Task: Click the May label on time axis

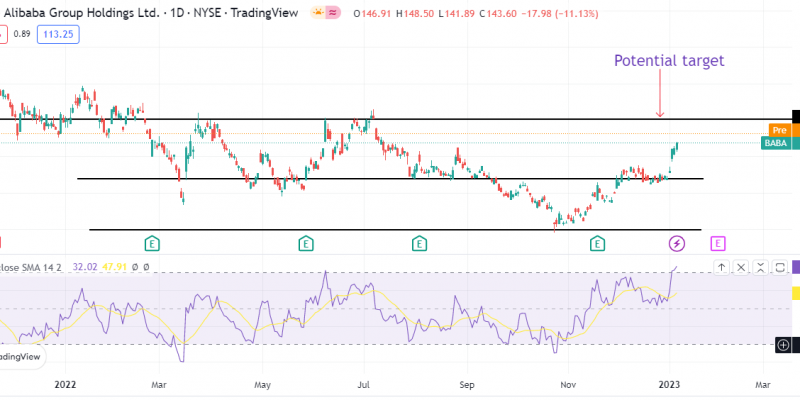Action: (262, 384)
